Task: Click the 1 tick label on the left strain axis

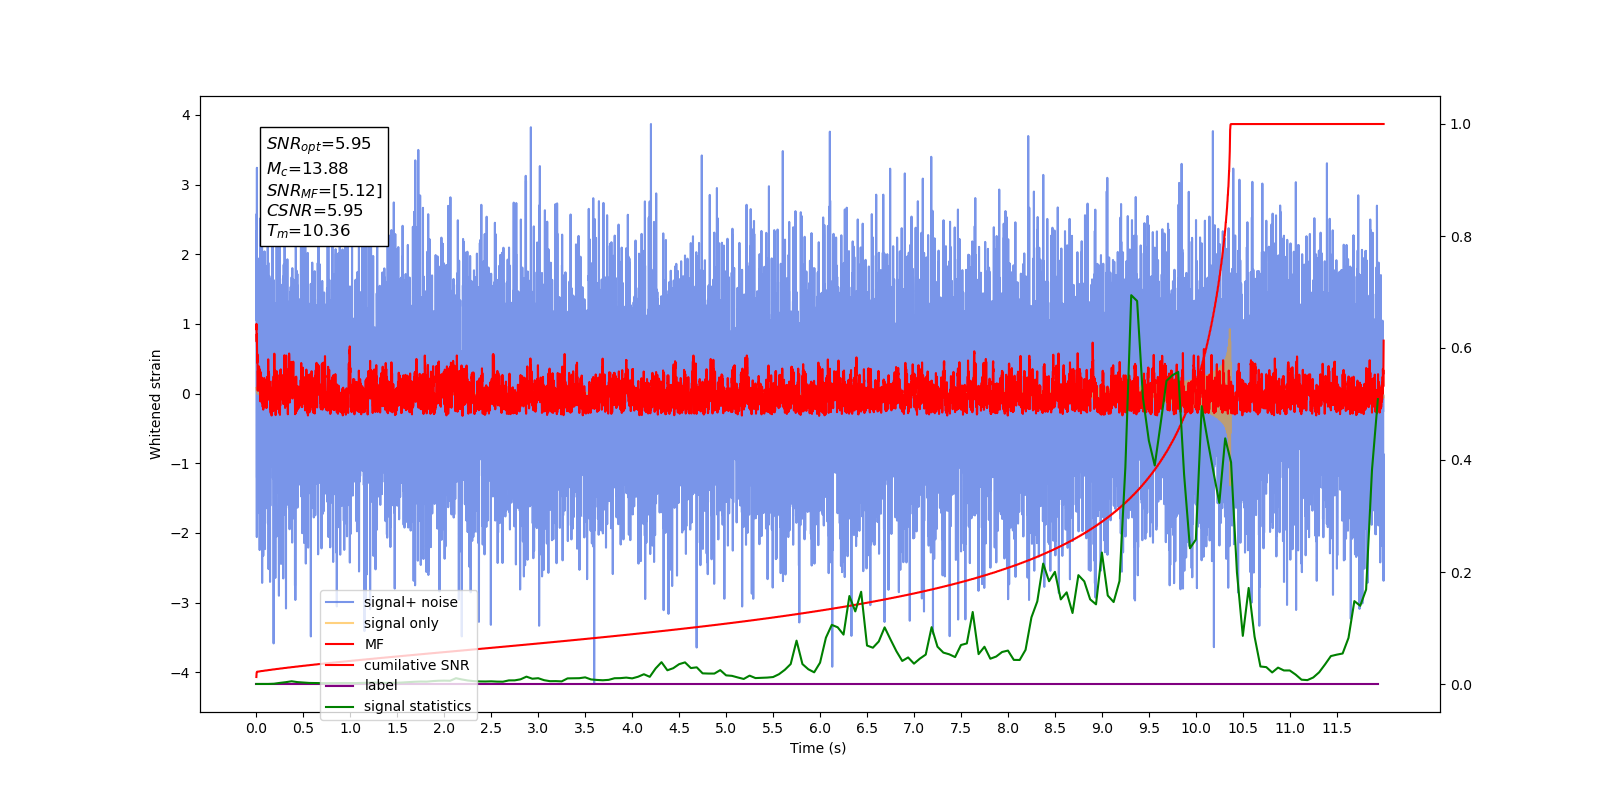Action: click(x=186, y=324)
